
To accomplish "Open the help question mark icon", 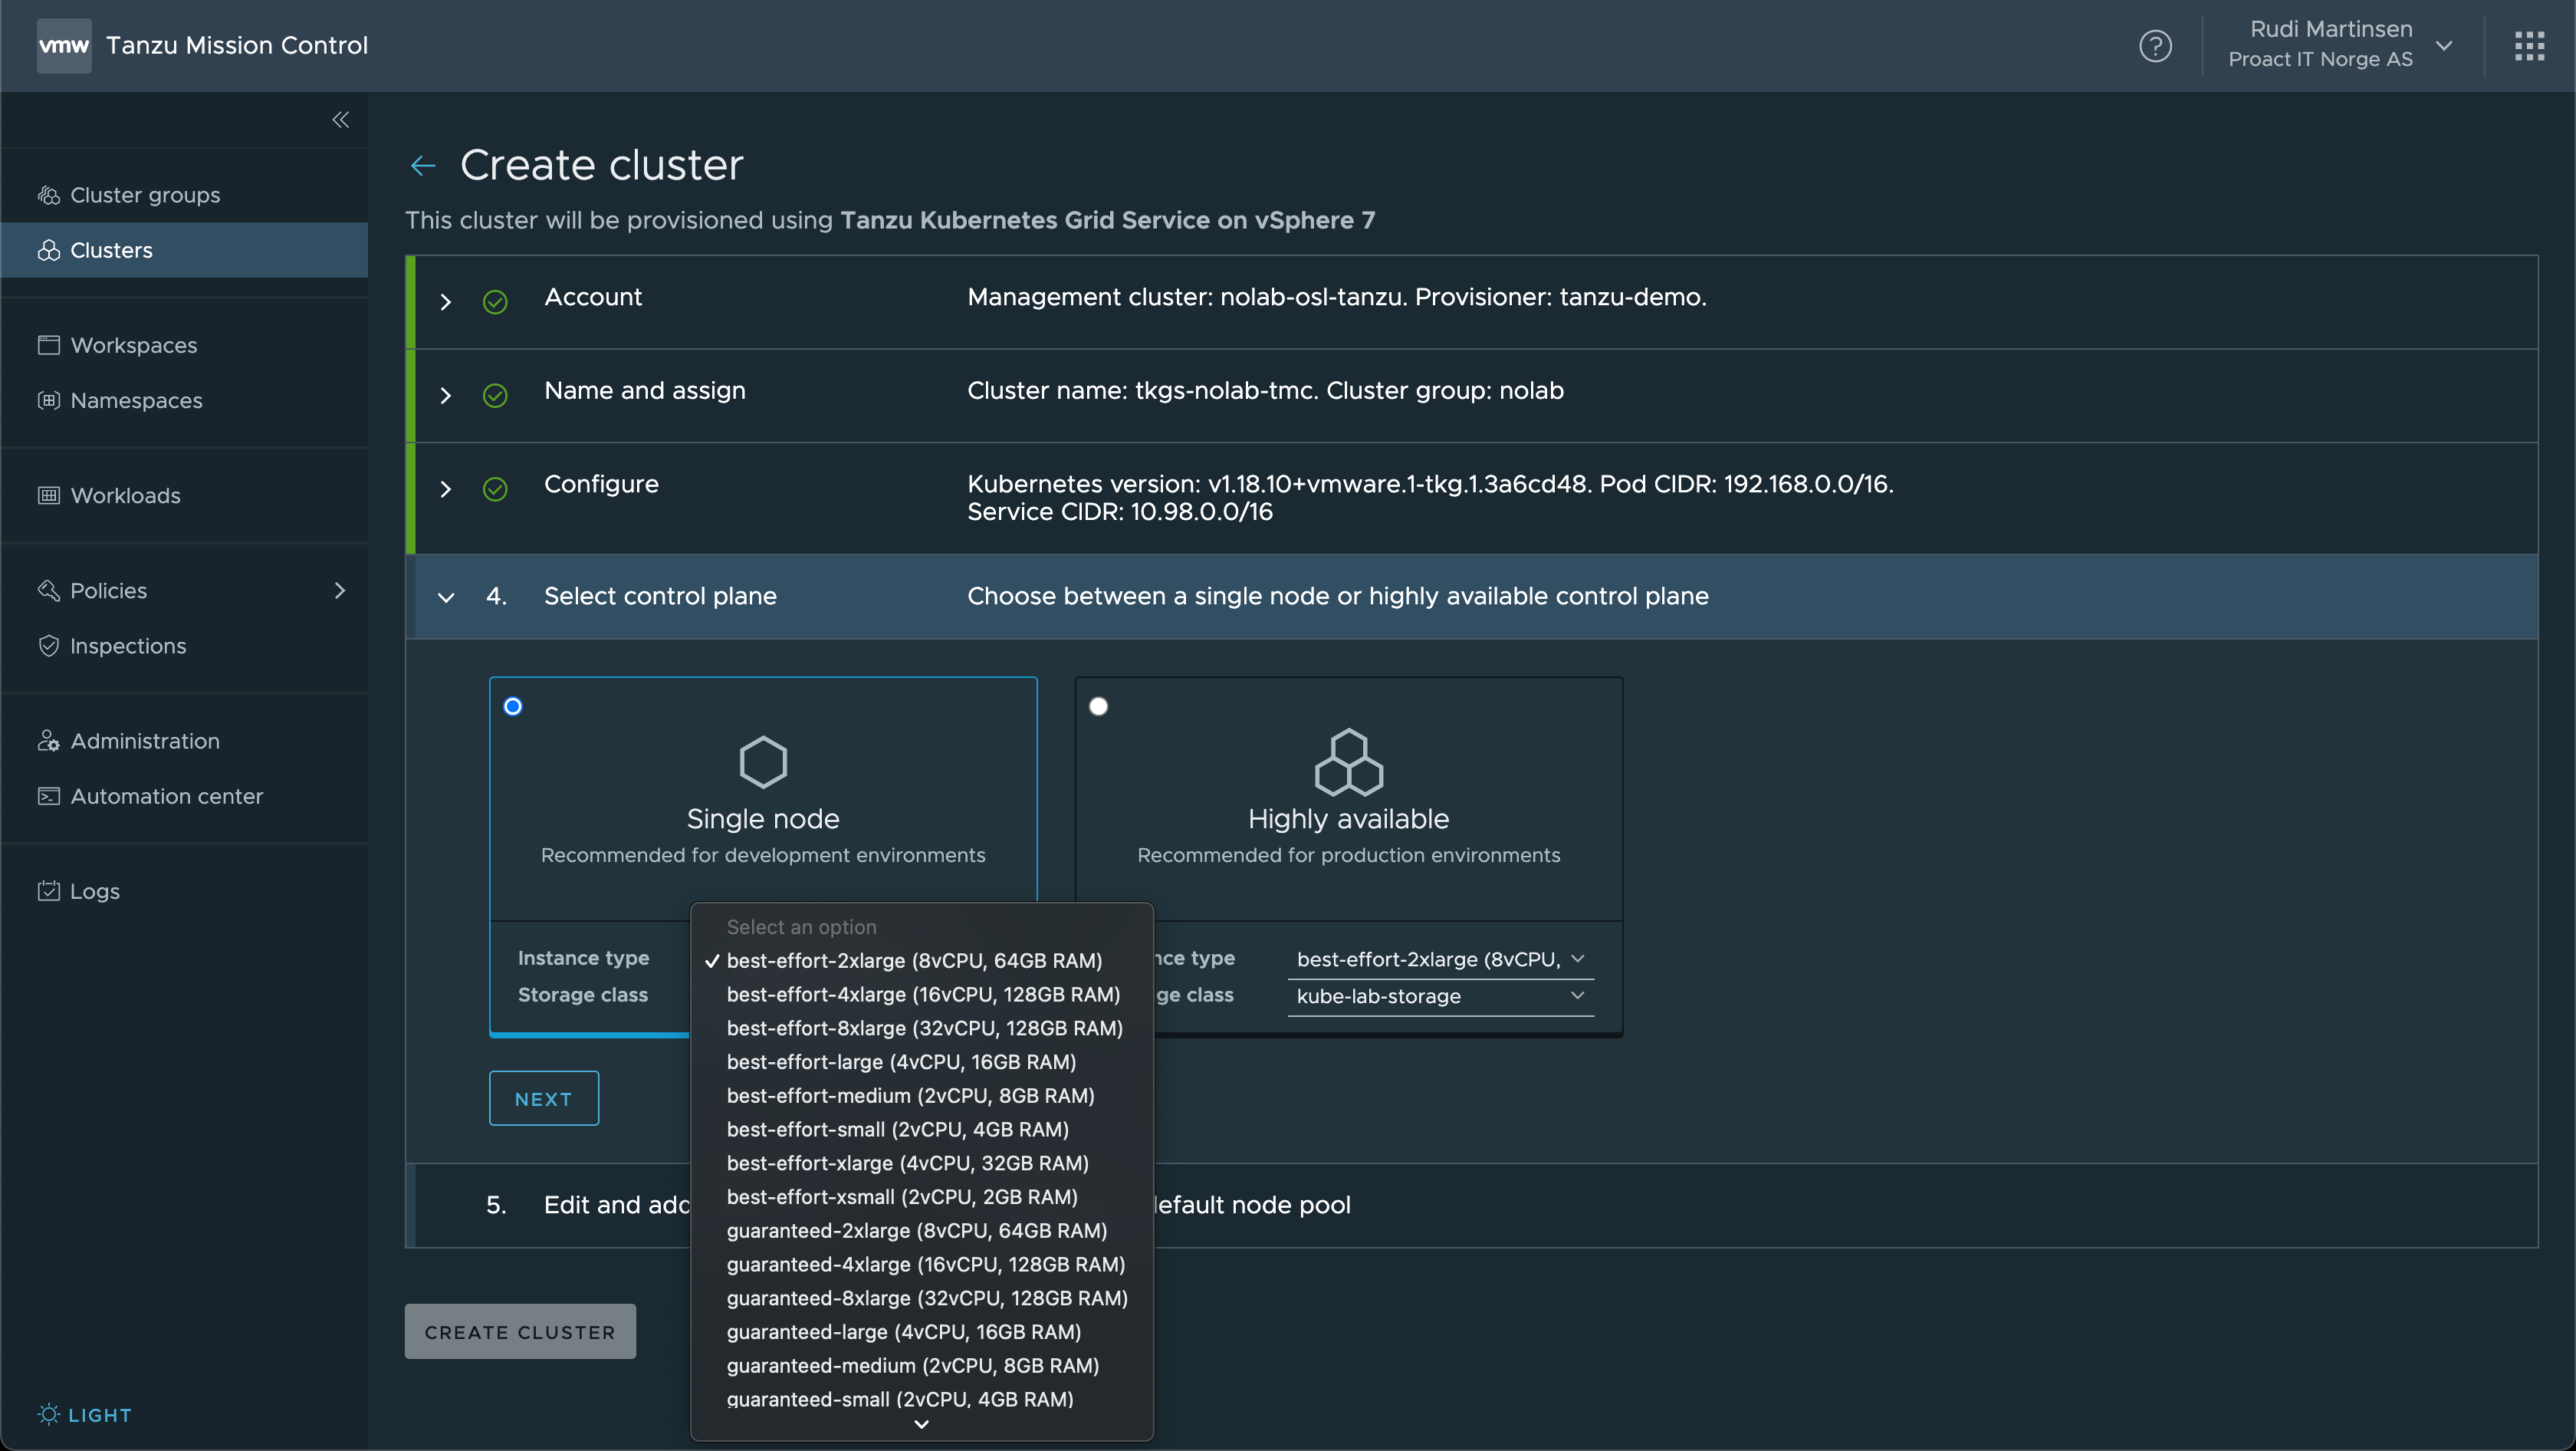I will pos(2155,45).
